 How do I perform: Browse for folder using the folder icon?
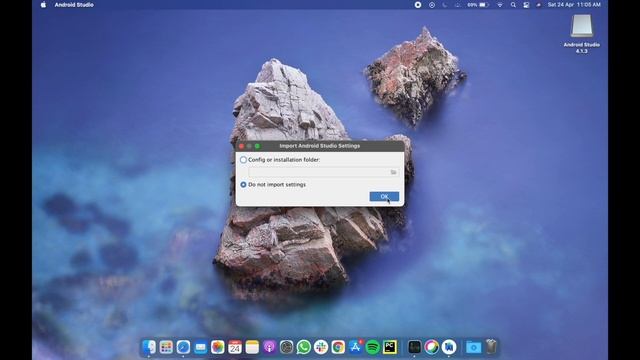(x=393, y=172)
